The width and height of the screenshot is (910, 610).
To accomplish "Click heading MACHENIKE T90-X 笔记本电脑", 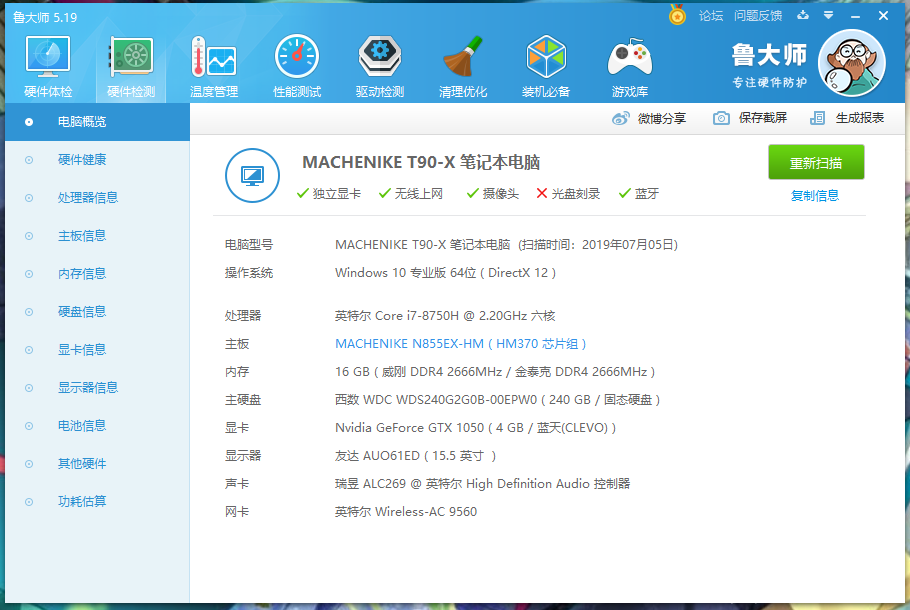I will tap(421, 162).
